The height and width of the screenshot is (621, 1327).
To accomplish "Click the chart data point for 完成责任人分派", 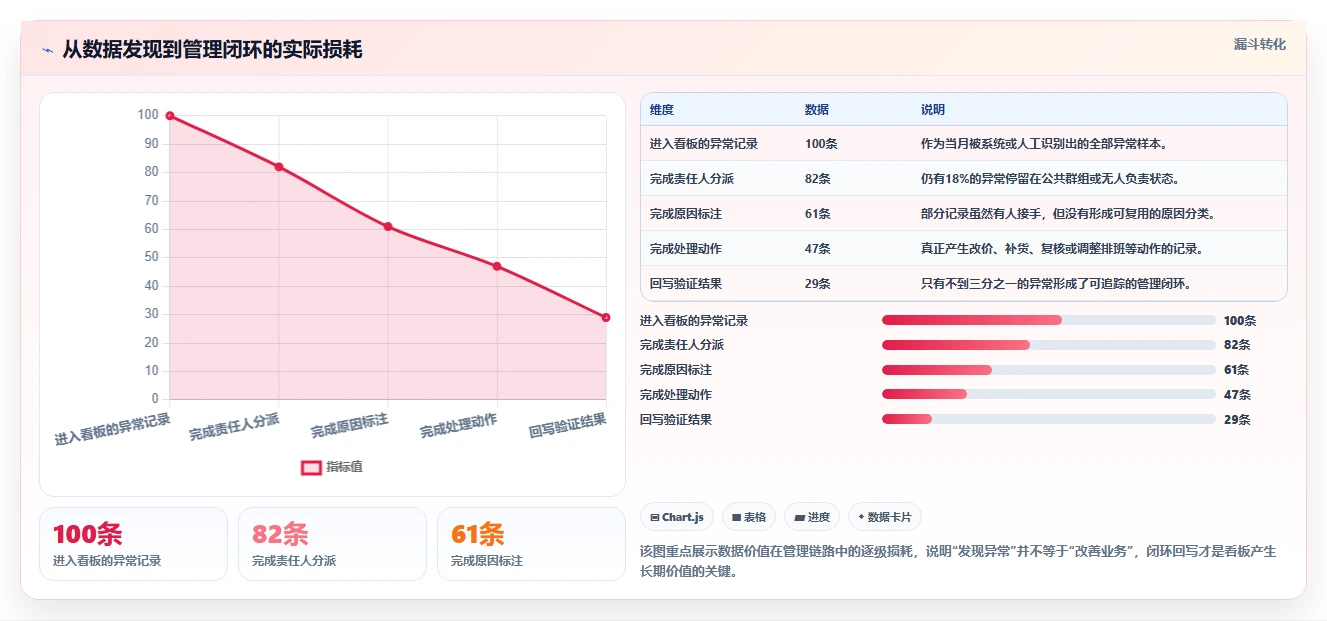I will coord(279,167).
